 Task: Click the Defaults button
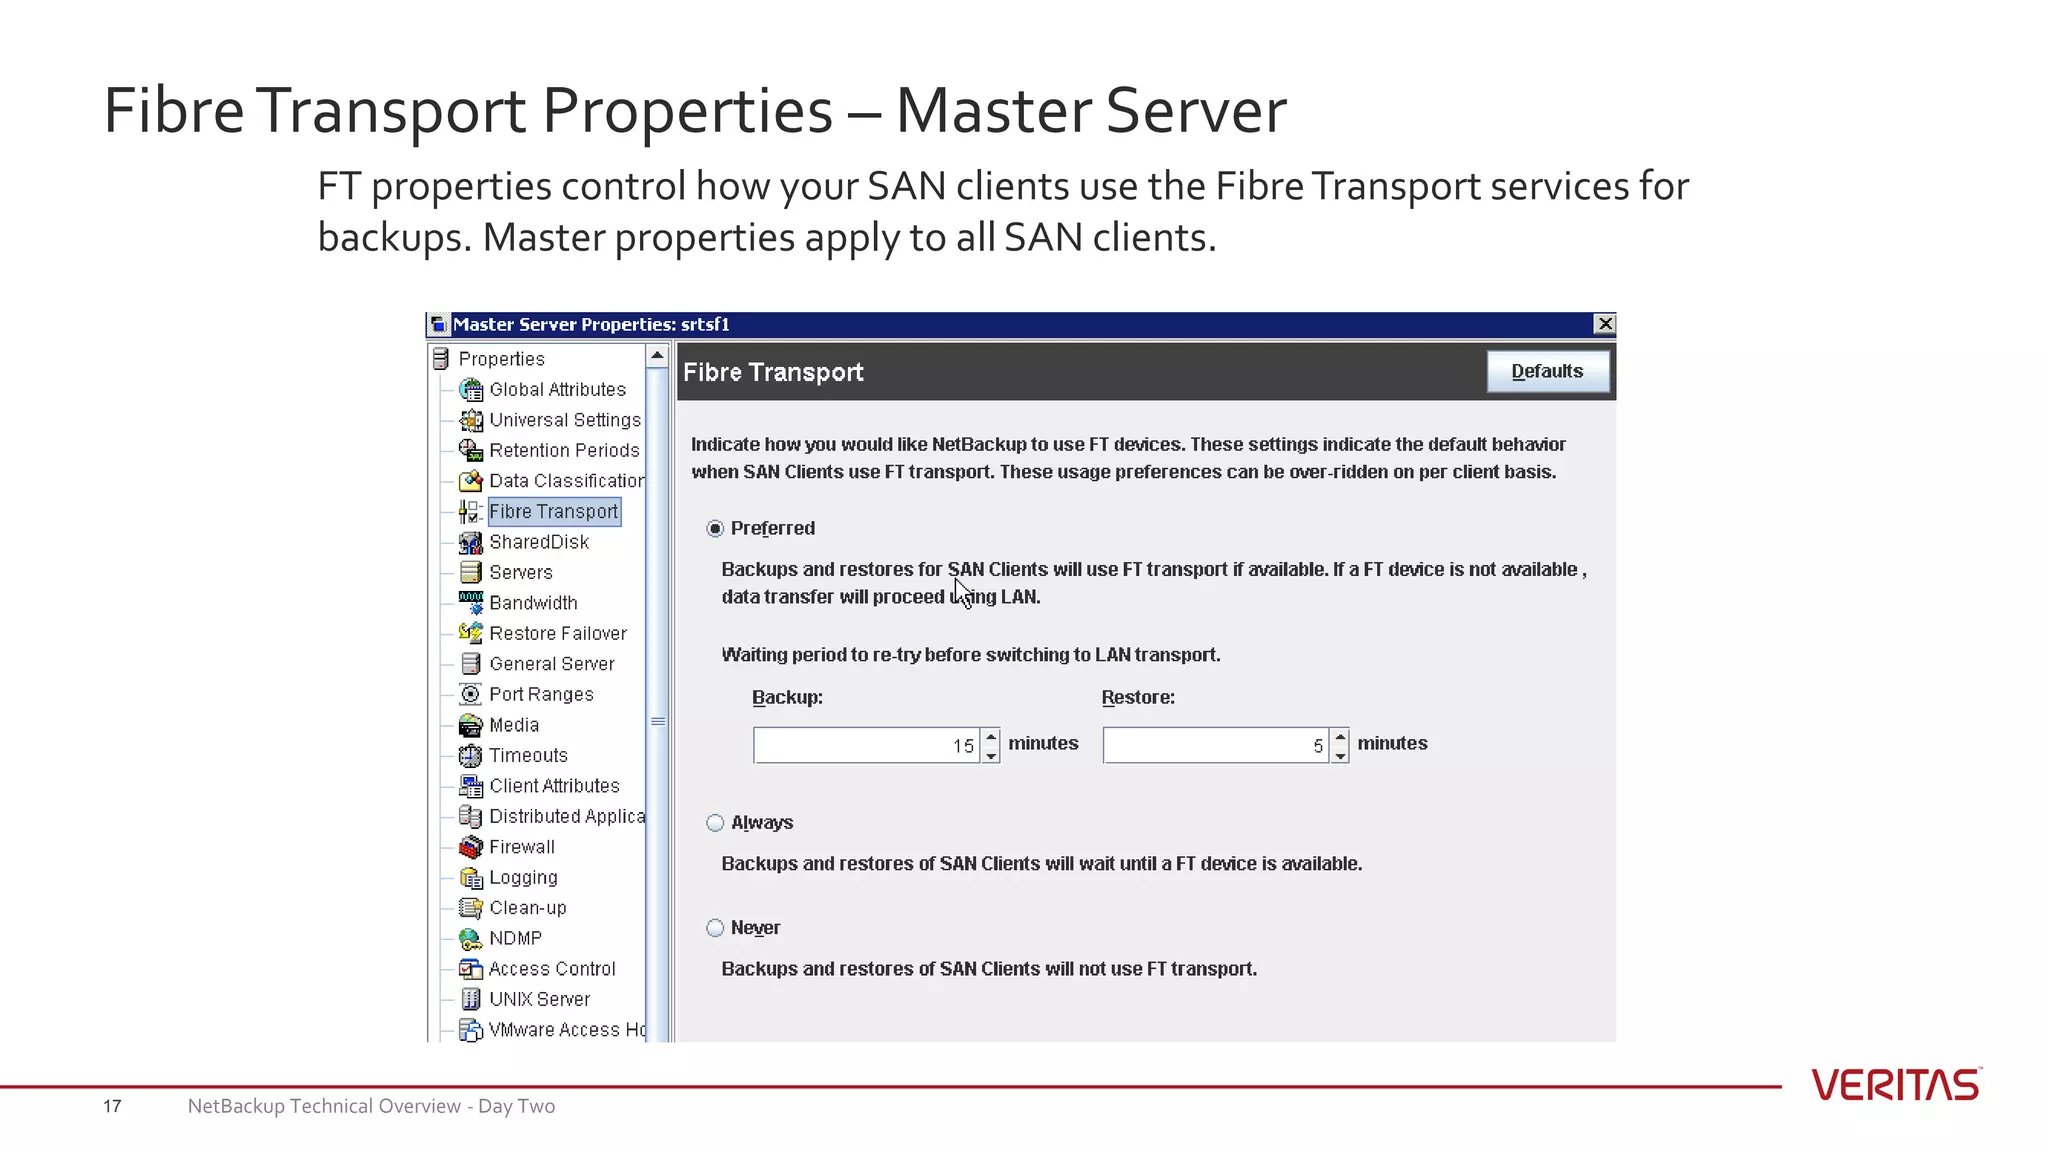tap(1548, 371)
